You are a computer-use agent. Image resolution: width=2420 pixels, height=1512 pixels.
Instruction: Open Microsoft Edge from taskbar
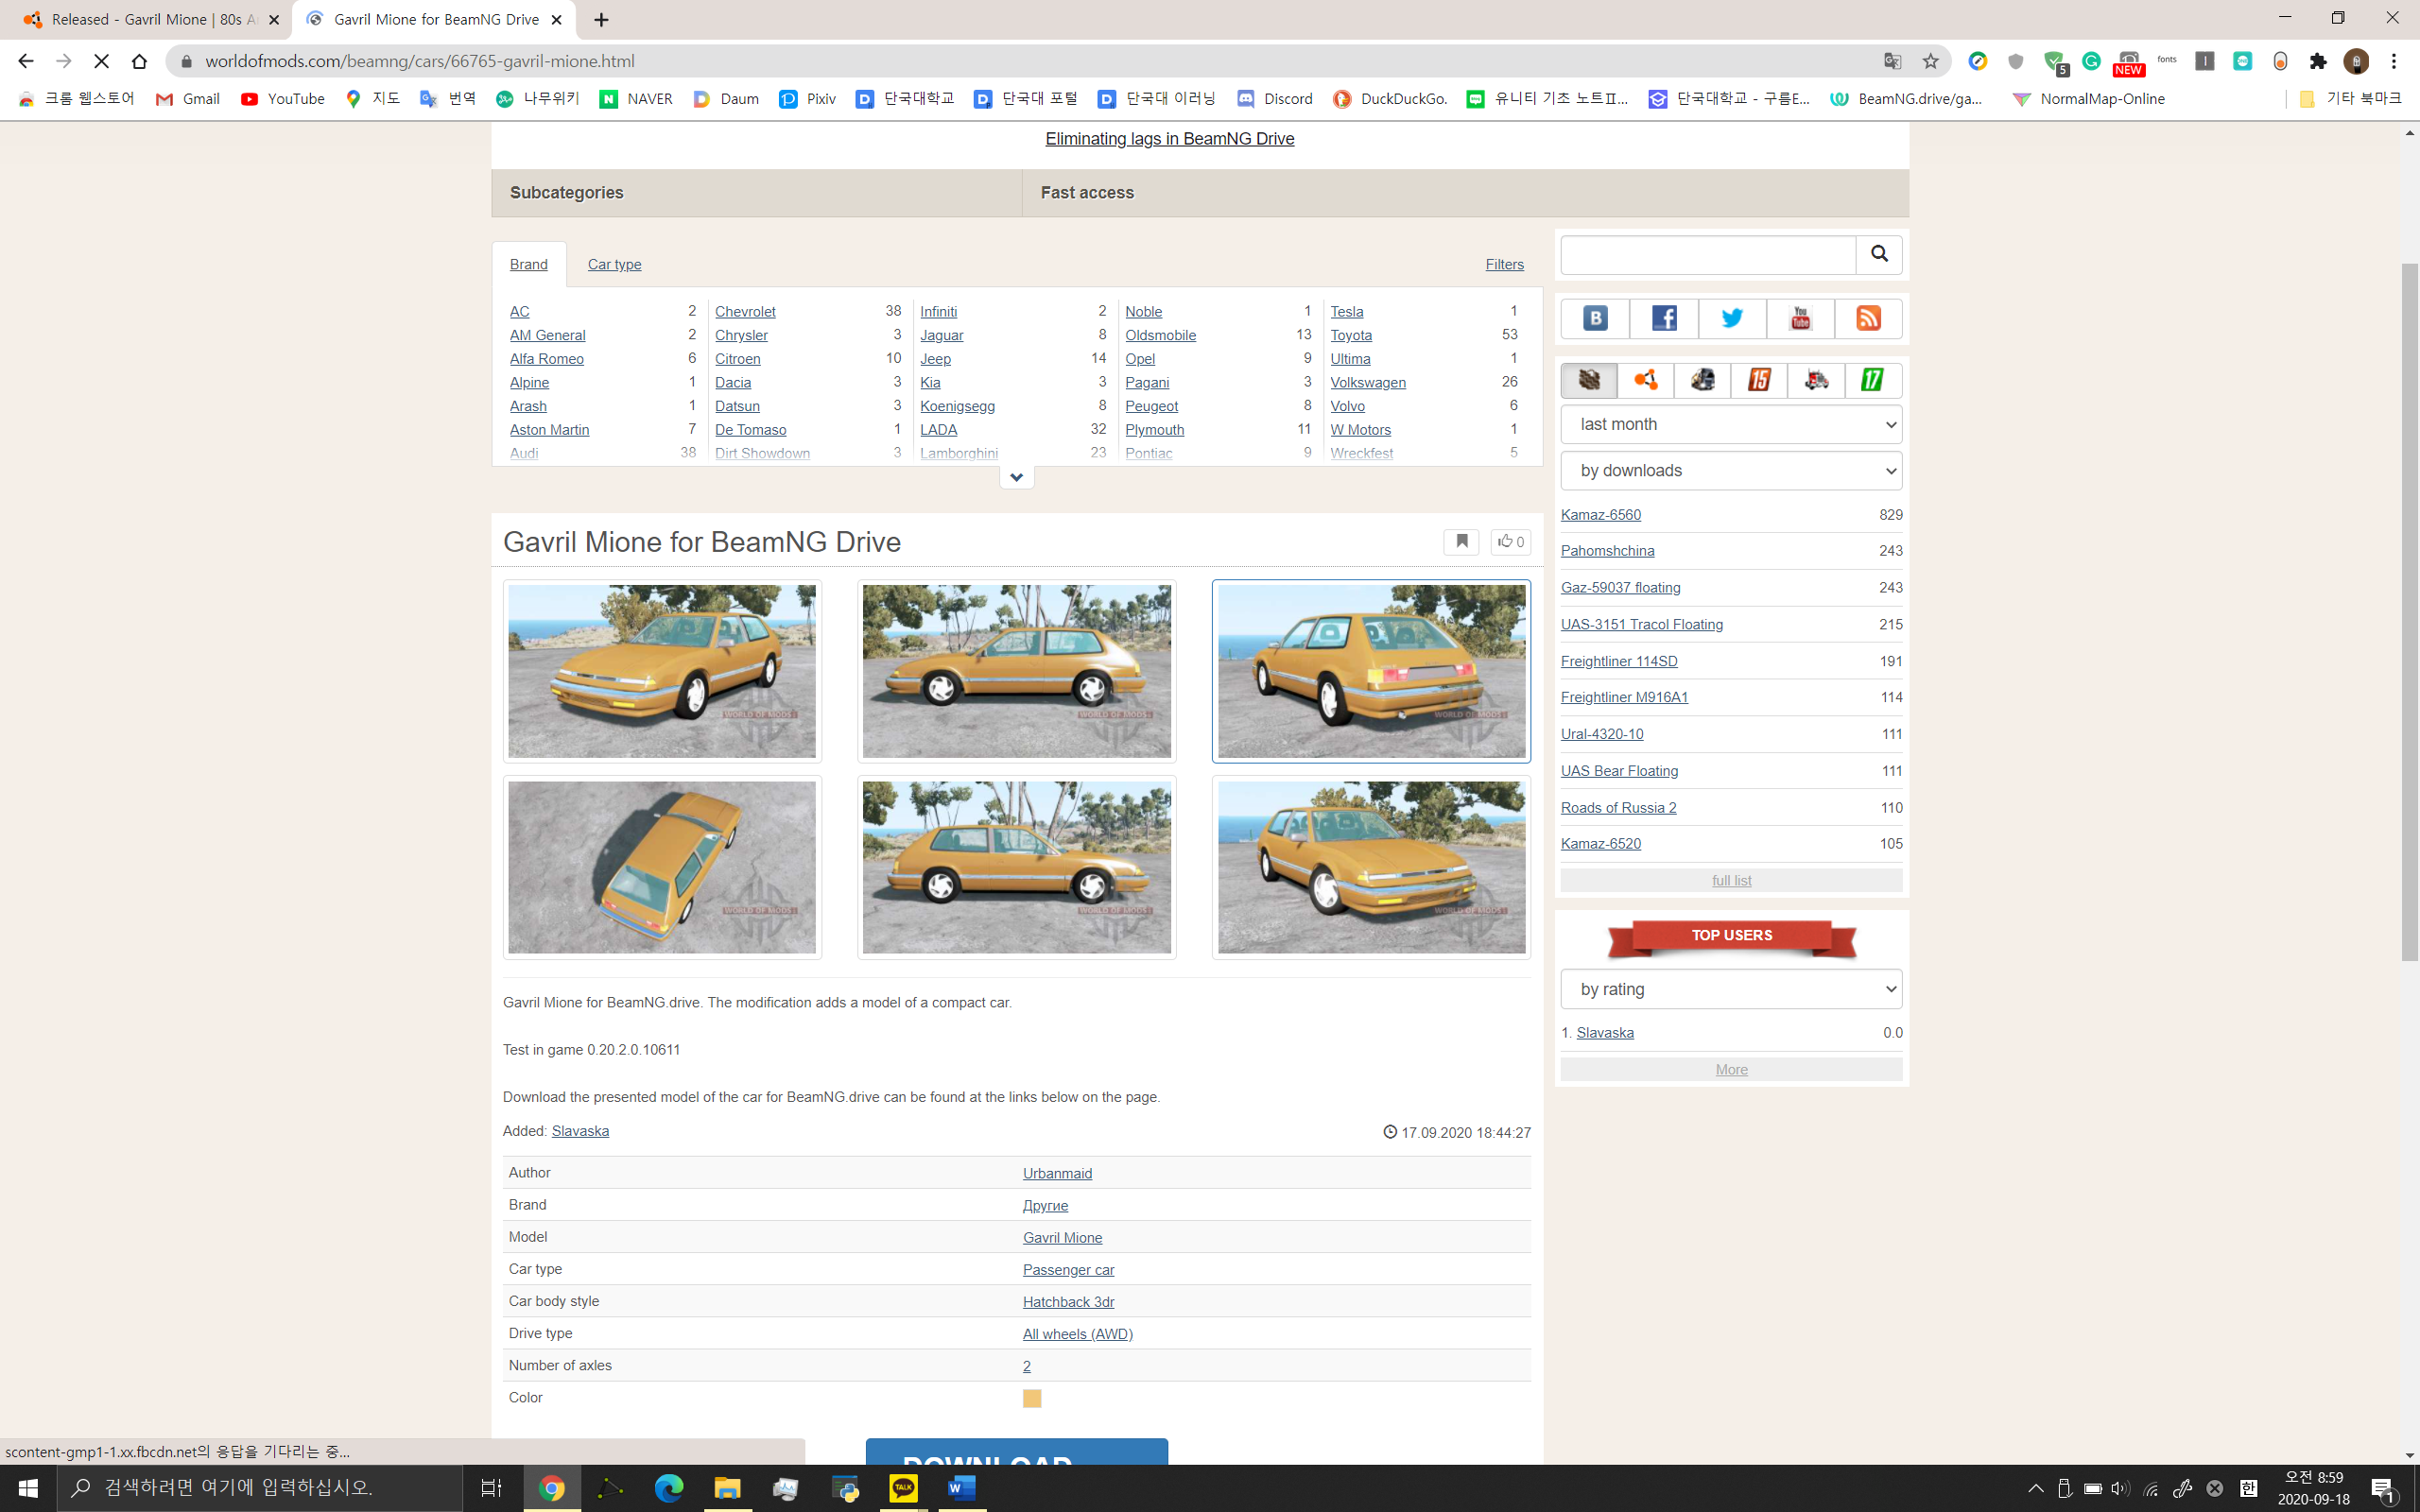669,1488
